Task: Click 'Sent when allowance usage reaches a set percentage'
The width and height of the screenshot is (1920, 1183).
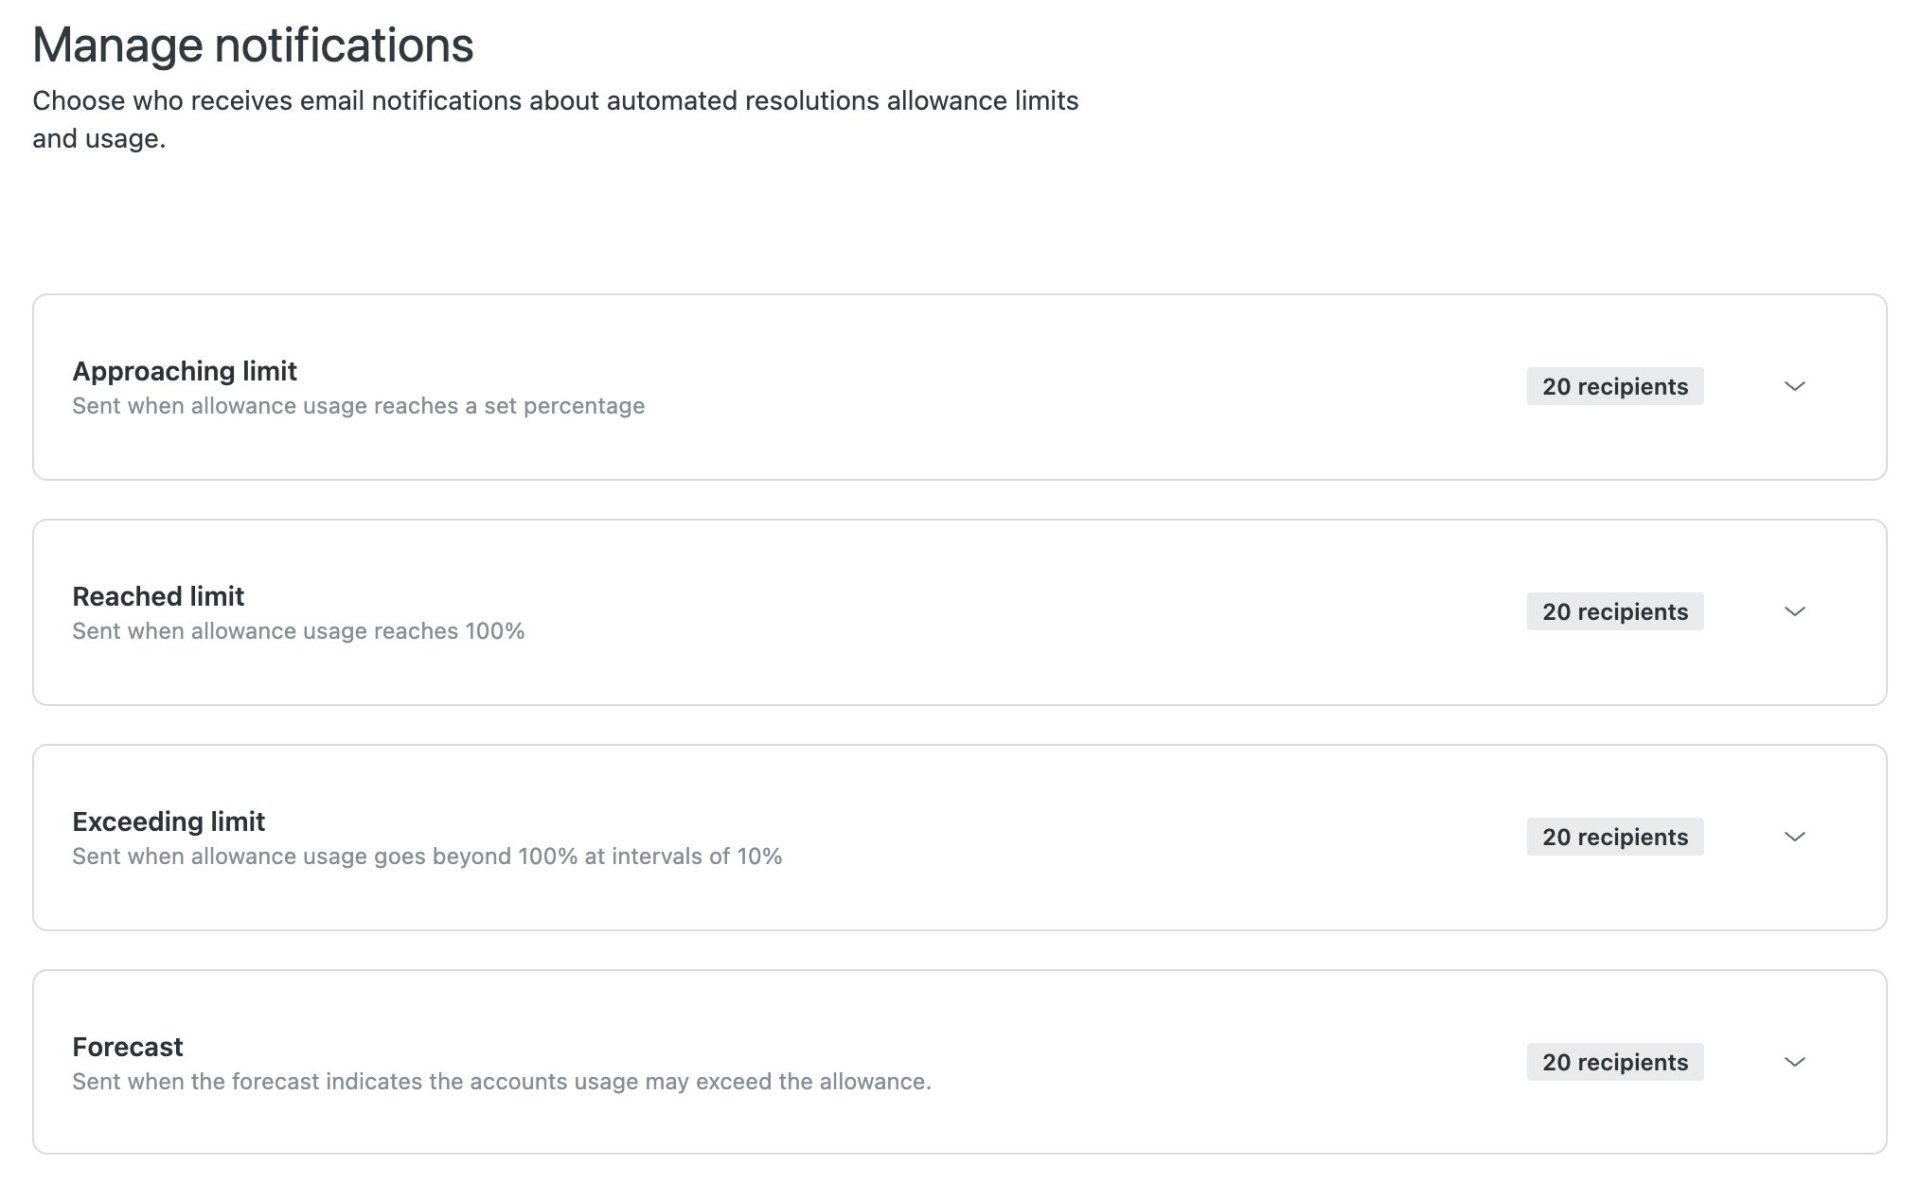Action: [x=358, y=406]
